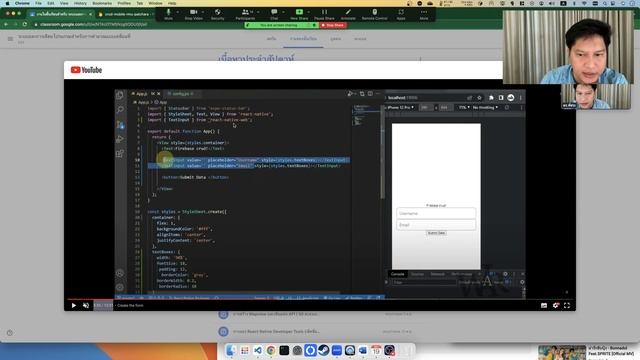Click the YouTube logo on video
This screenshot has width=640, height=360.
pyautogui.click(x=86, y=70)
